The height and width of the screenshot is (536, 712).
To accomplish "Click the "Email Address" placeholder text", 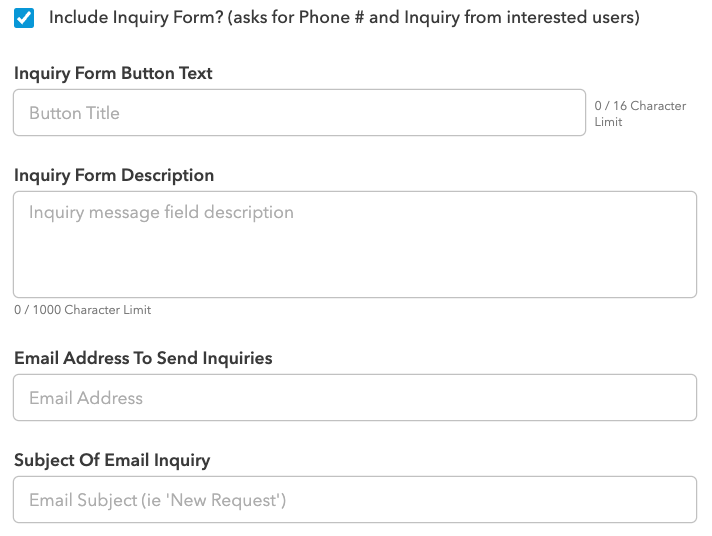I will (86, 398).
